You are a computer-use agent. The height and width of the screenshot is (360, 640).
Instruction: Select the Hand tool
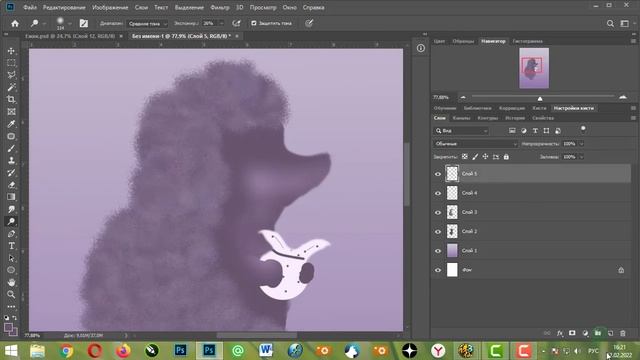tap(11, 282)
